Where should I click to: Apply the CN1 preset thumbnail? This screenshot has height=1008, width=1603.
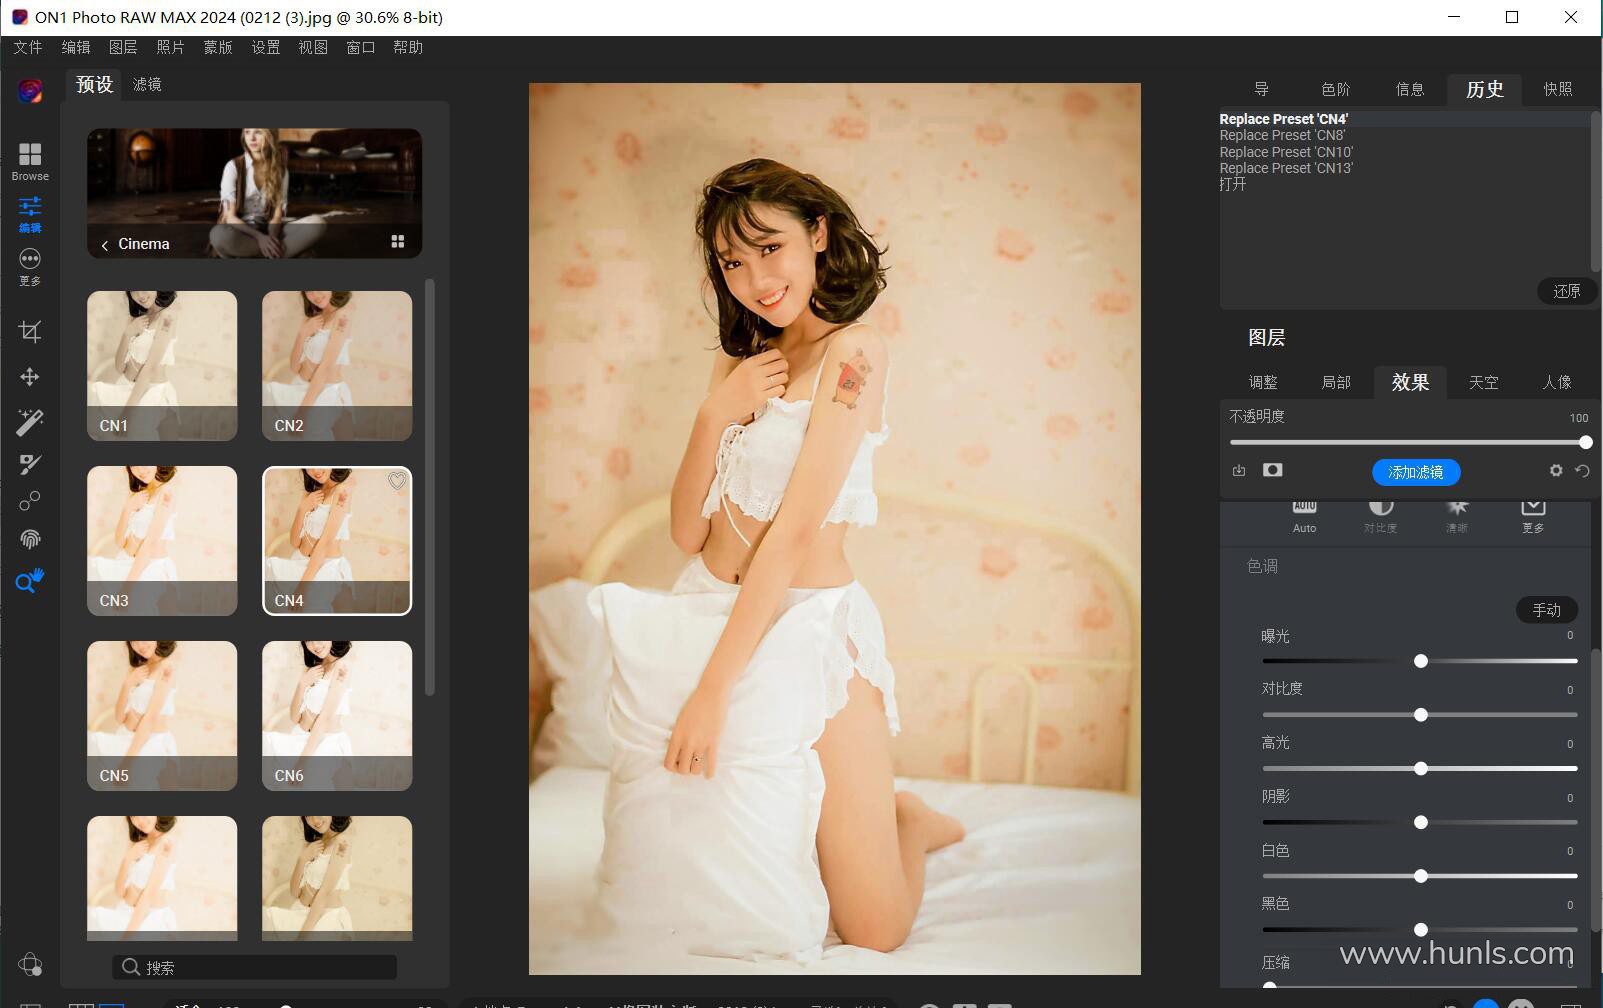[162, 366]
